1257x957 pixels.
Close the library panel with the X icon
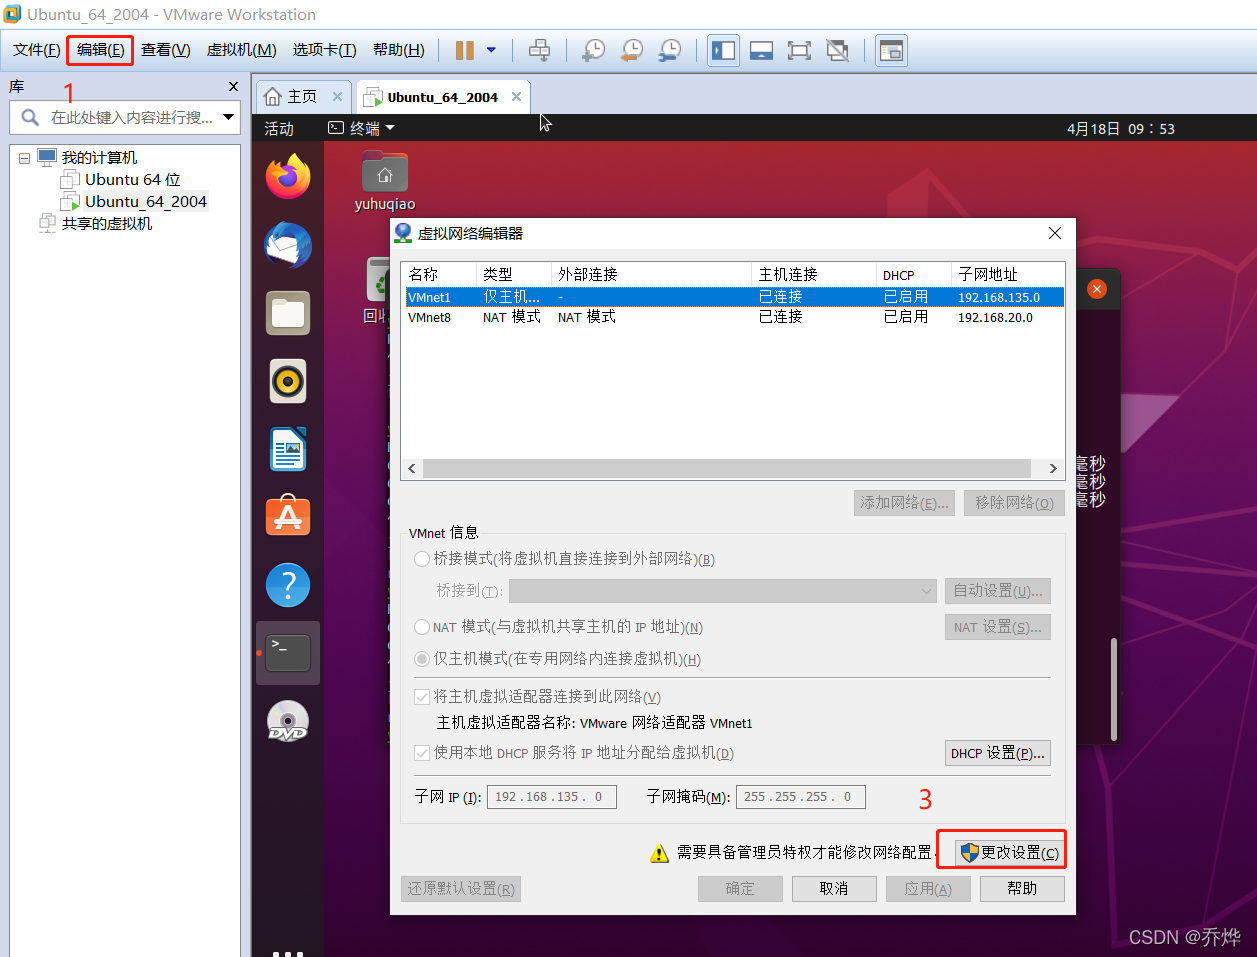point(234,87)
